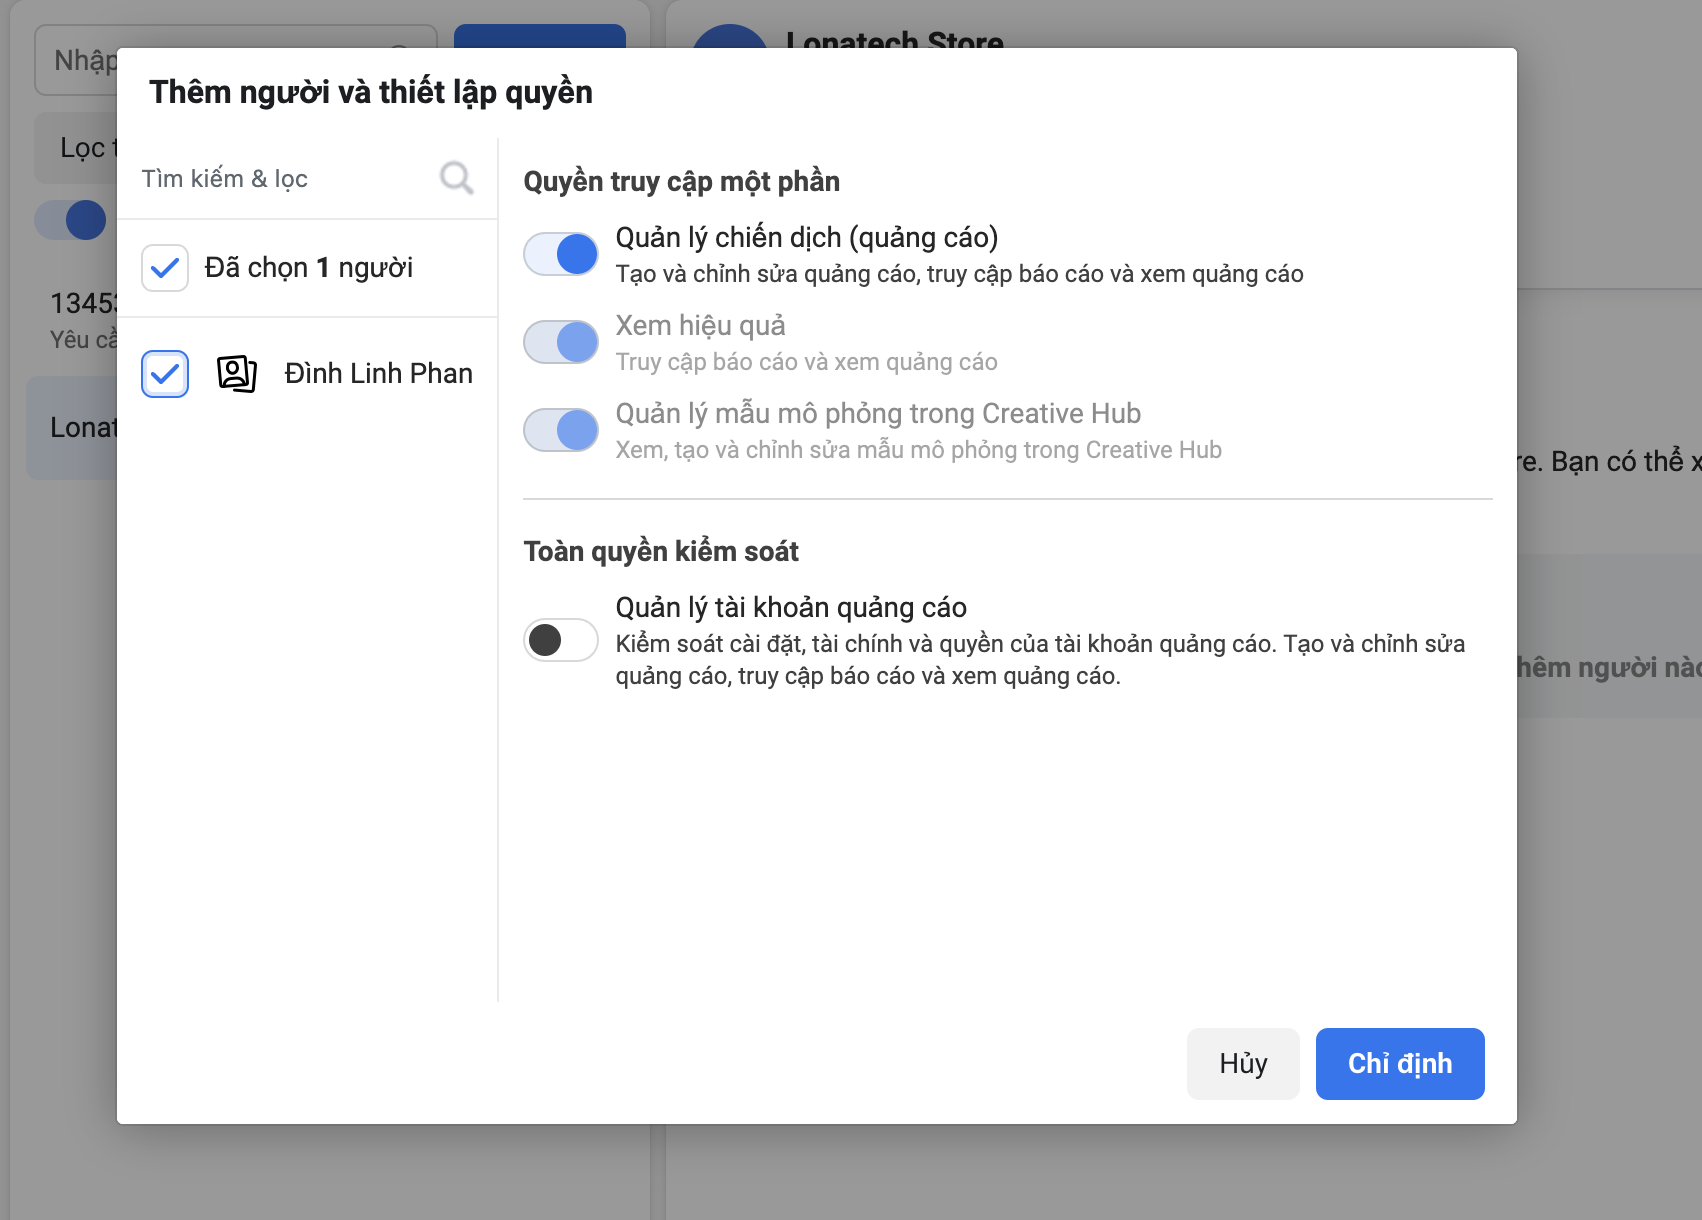Click the dialog title 'Thêm người và thiết lập quyền'

(x=371, y=92)
